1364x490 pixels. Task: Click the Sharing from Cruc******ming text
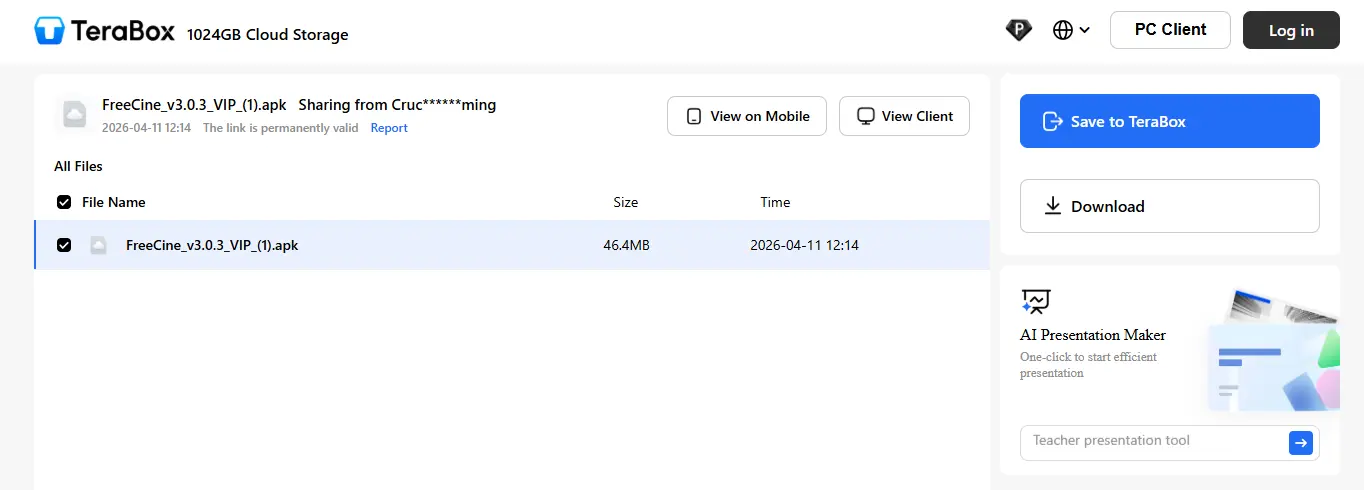[x=397, y=104]
